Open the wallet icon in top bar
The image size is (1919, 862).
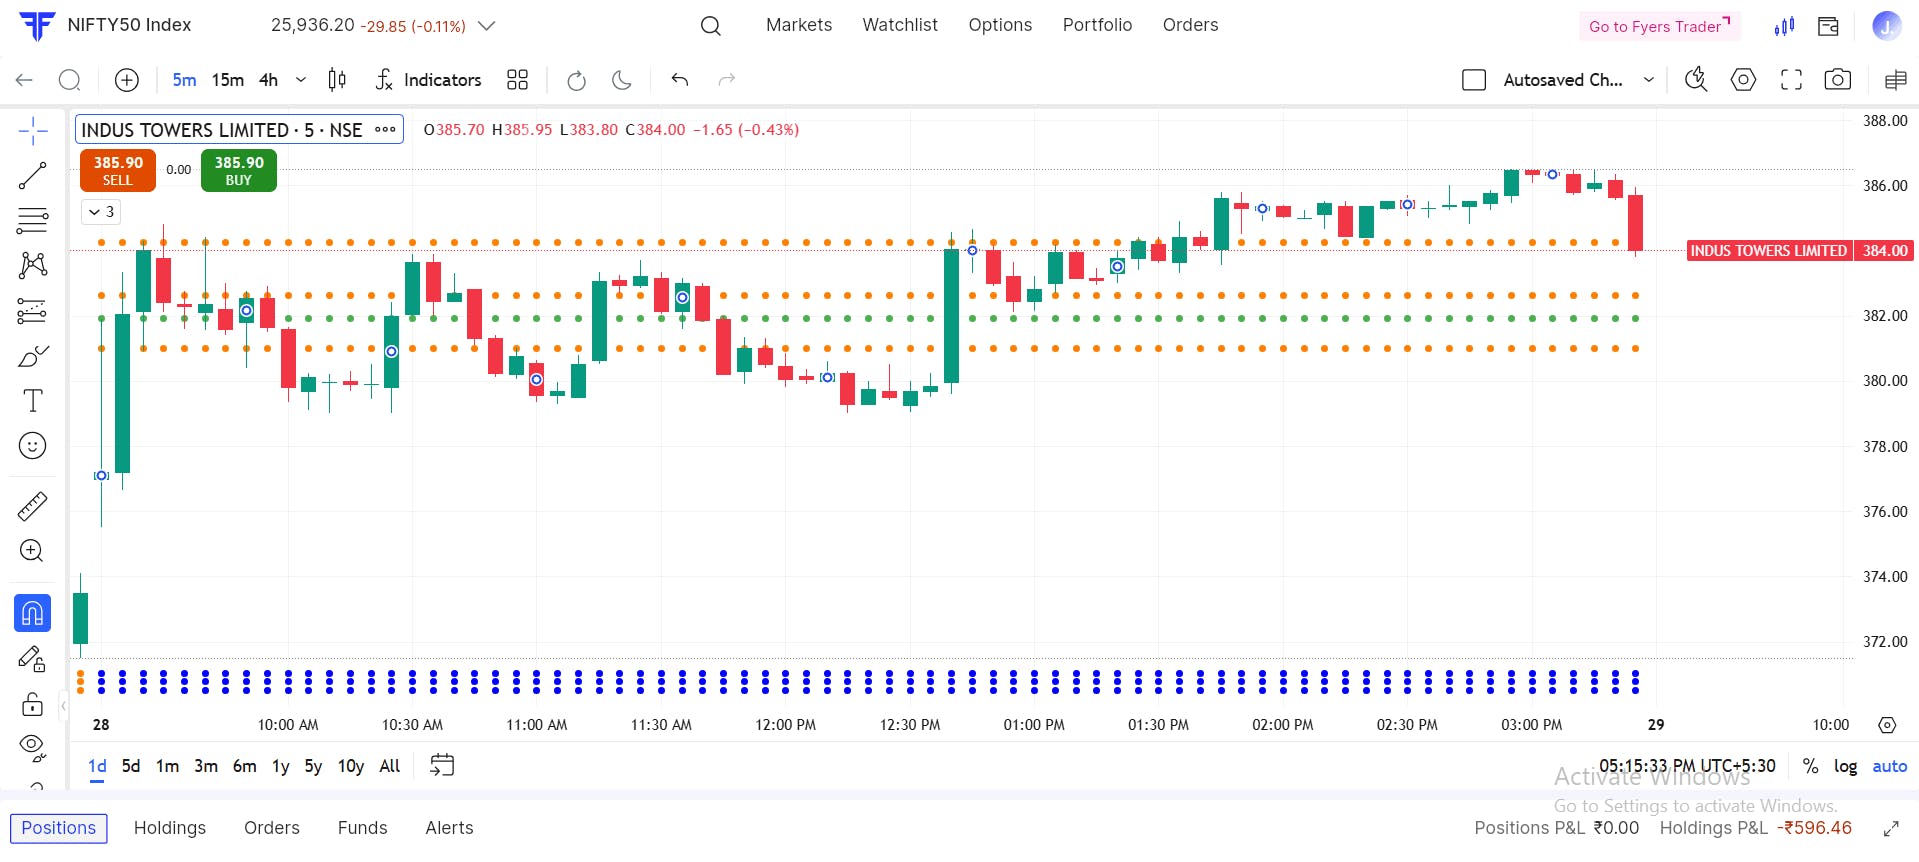(x=1828, y=26)
